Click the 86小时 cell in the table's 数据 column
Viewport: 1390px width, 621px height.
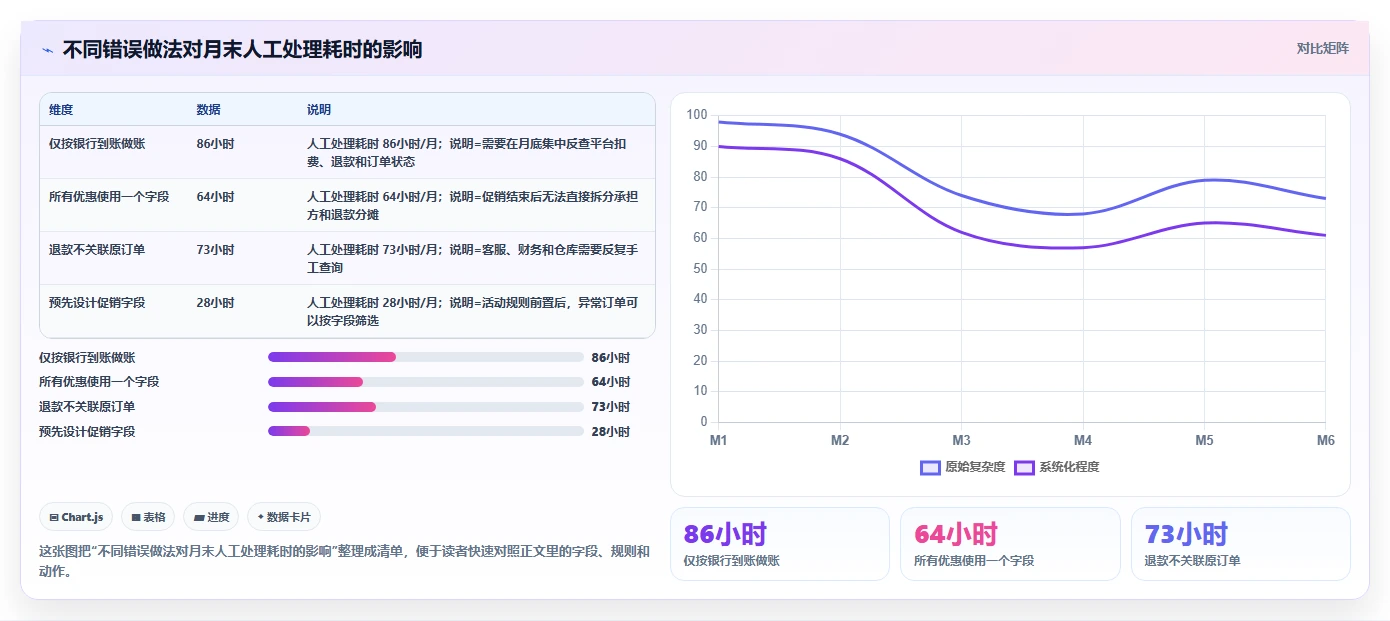[215, 144]
